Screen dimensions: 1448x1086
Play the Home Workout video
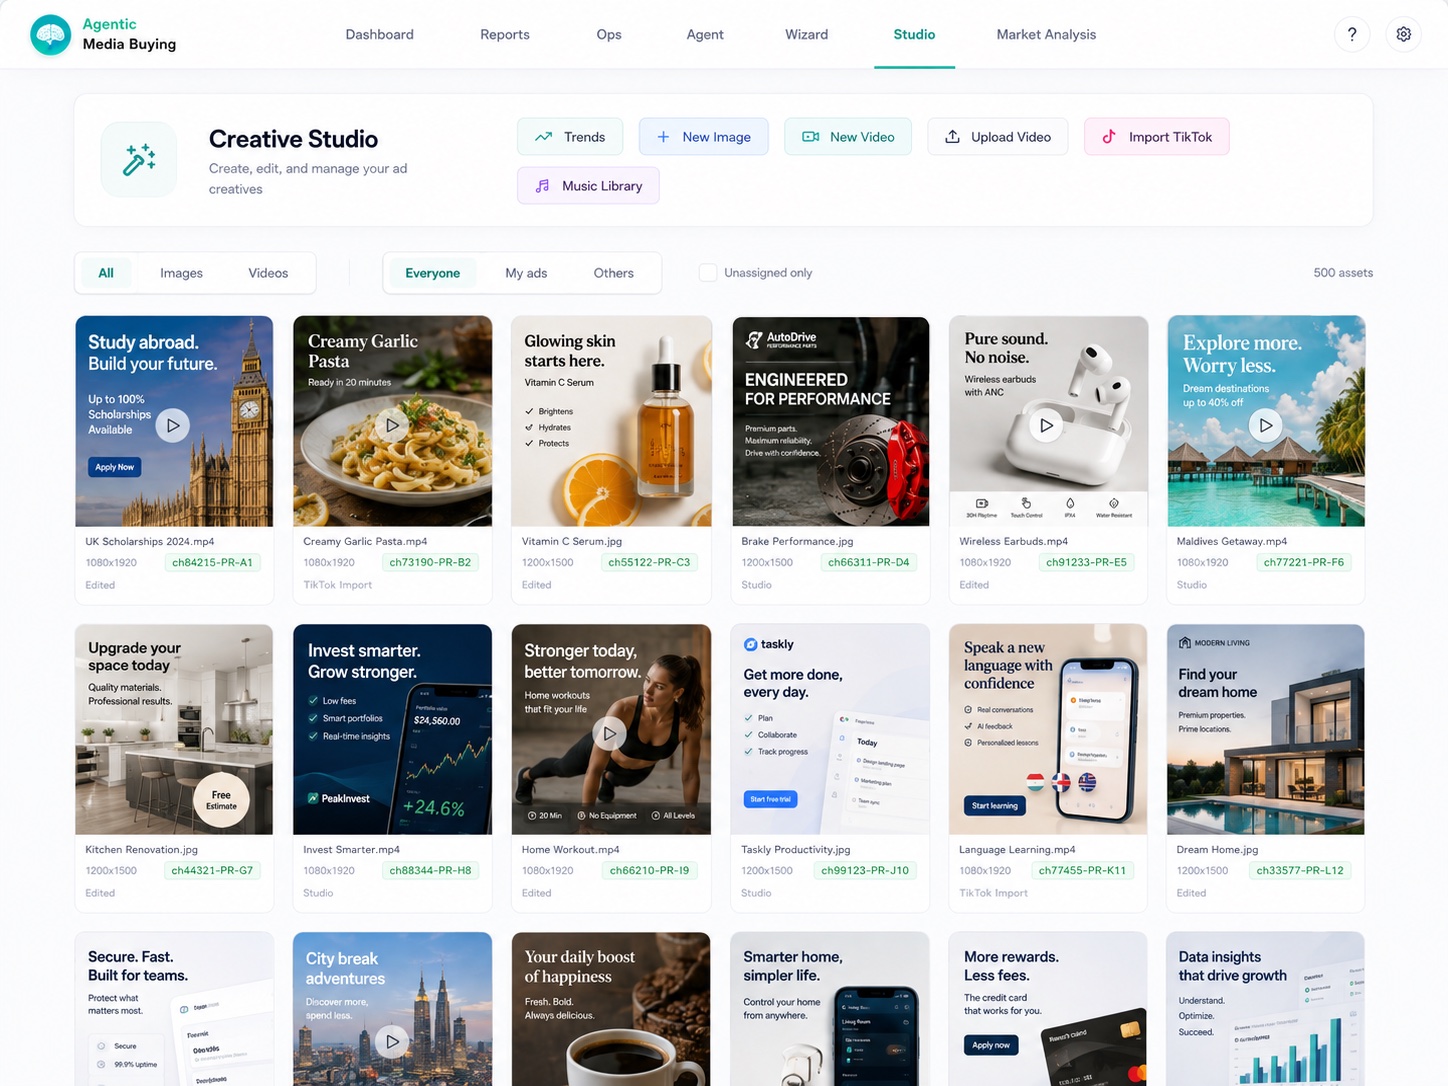[x=609, y=734]
